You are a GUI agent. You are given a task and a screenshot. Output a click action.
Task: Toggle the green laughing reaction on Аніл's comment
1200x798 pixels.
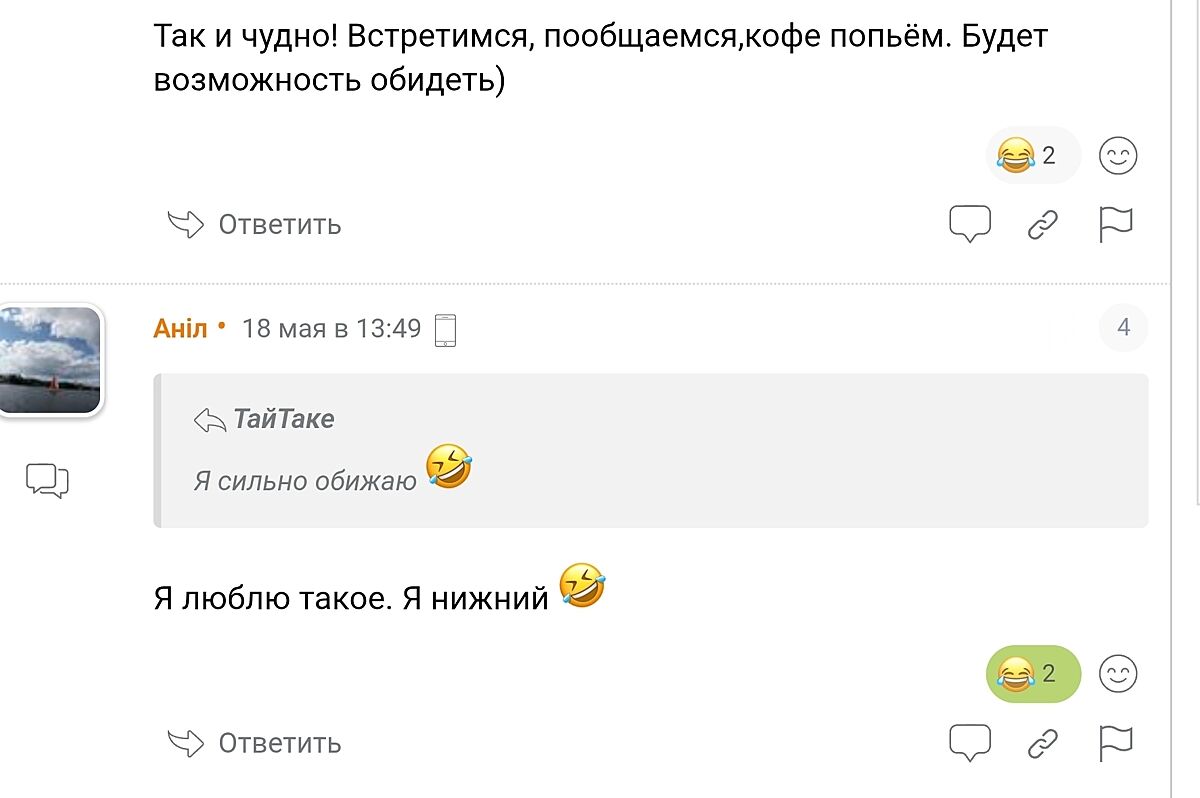pyautogui.click(x=1033, y=674)
